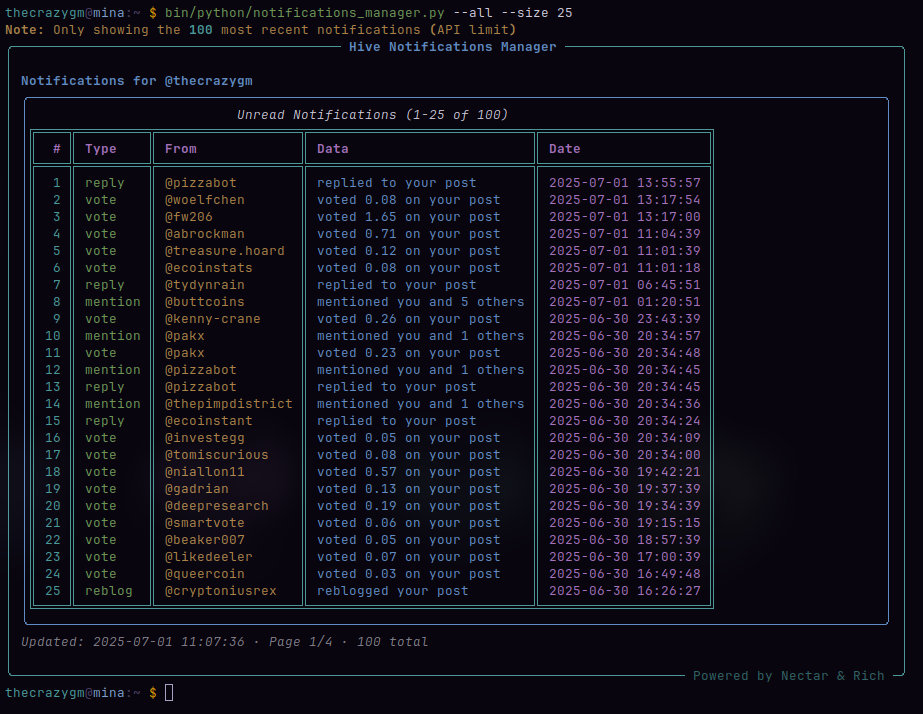Click @fw206 sender name
Viewport: 923px width, 714px height.
tap(189, 217)
